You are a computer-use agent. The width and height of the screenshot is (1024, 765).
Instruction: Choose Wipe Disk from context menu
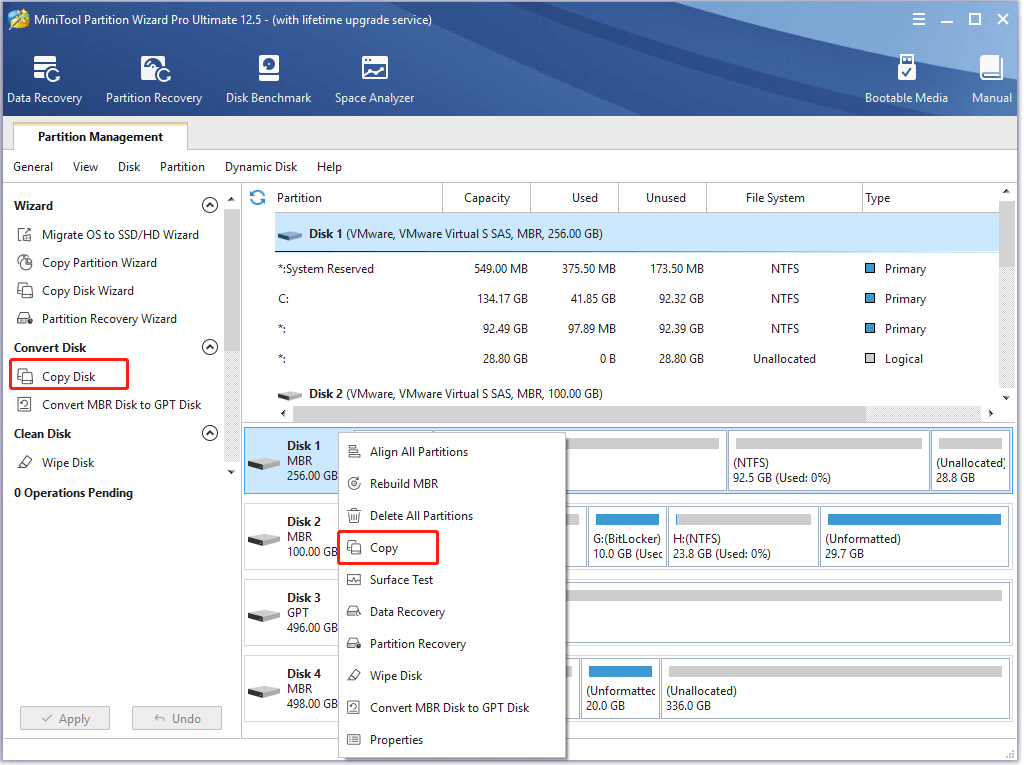coord(452,675)
